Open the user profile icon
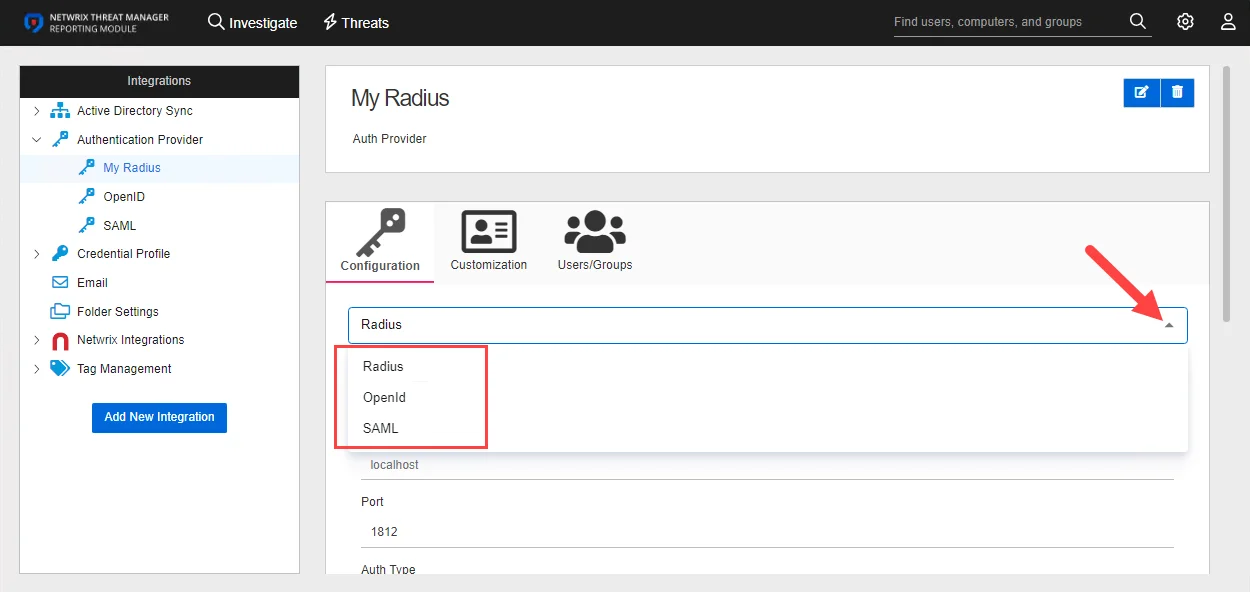This screenshot has height=592, width=1250. (x=1229, y=22)
